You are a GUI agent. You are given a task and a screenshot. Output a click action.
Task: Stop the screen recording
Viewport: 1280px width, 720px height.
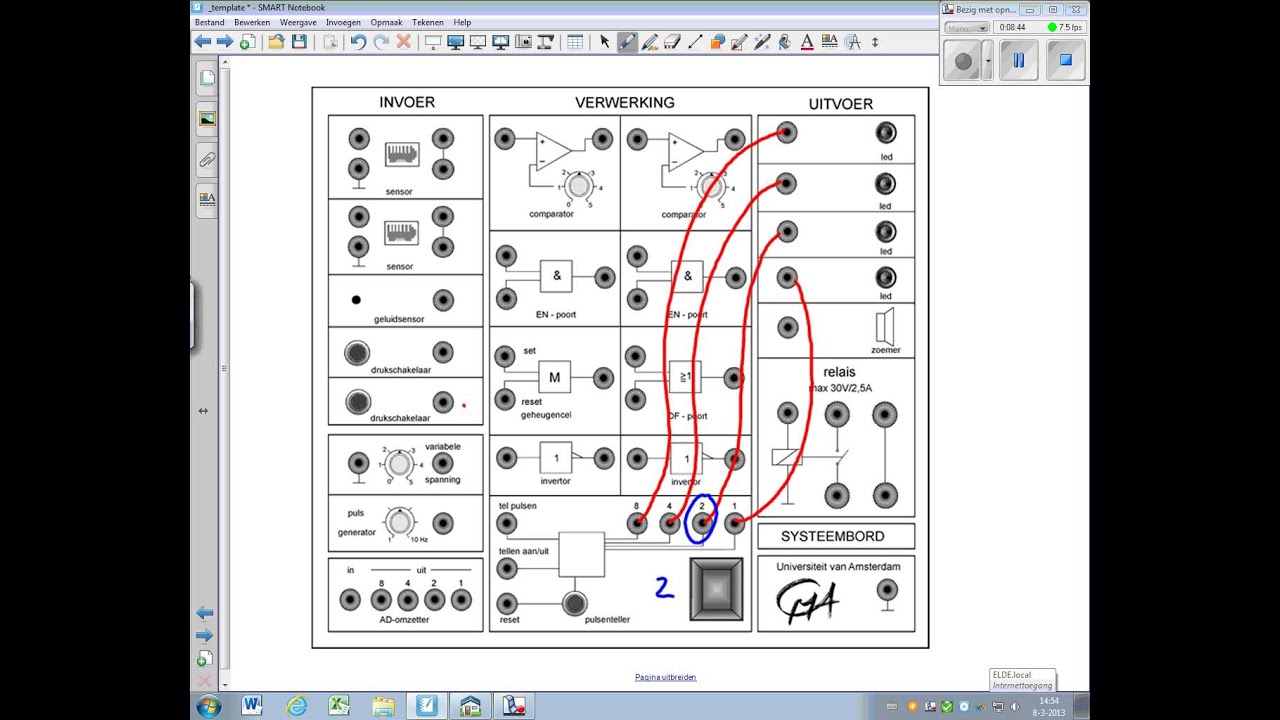pos(1066,61)
